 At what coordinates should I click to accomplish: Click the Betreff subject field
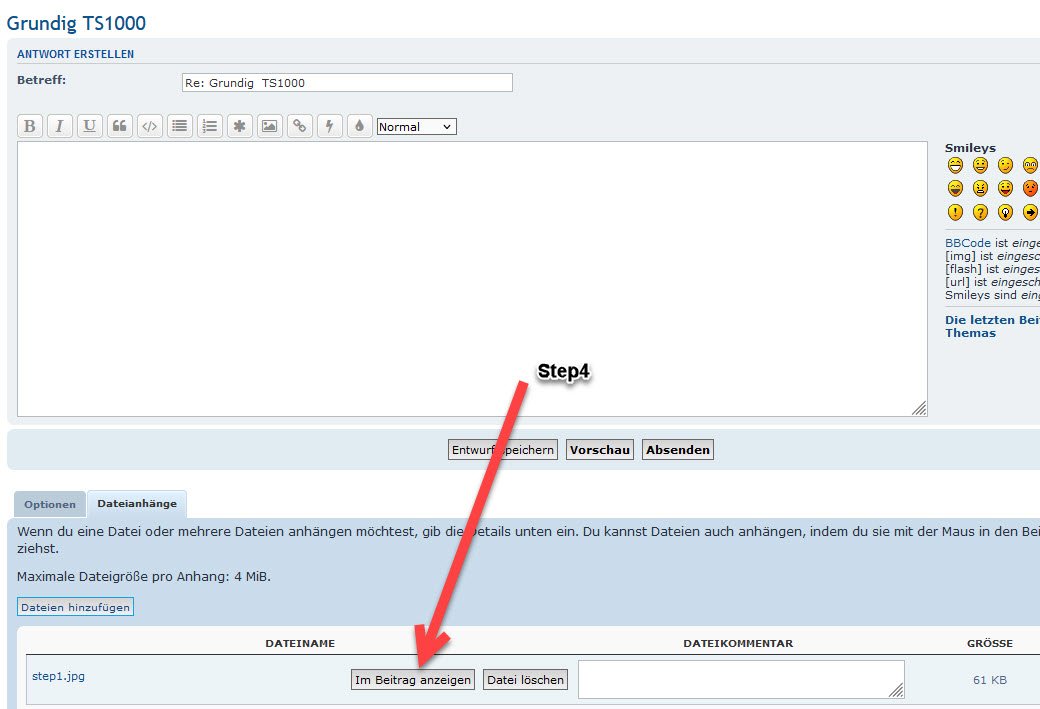click(x=347, y=83)
